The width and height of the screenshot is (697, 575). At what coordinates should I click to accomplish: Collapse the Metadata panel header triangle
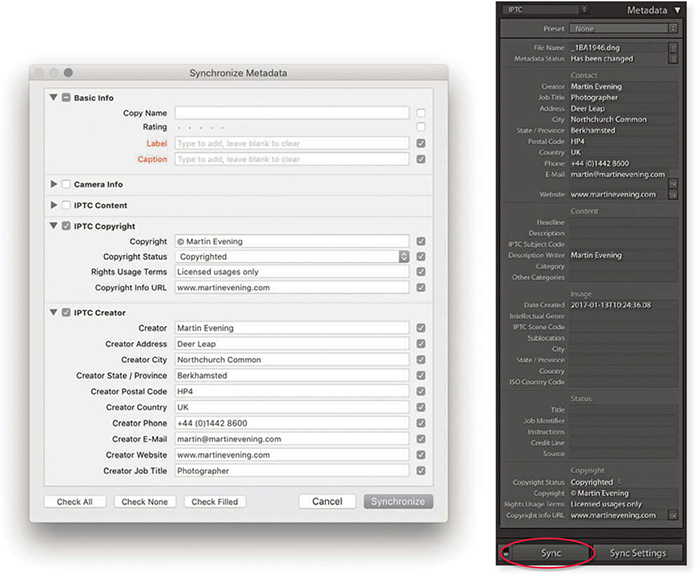tap(677, 9)
